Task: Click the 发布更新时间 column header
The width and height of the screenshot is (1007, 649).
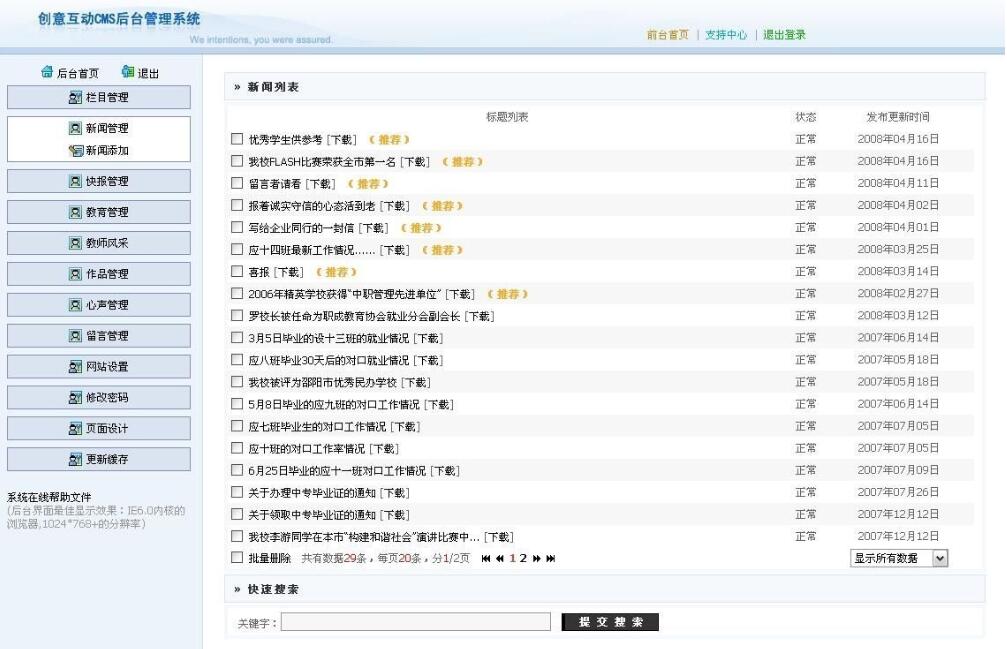Action: [898, 117]
